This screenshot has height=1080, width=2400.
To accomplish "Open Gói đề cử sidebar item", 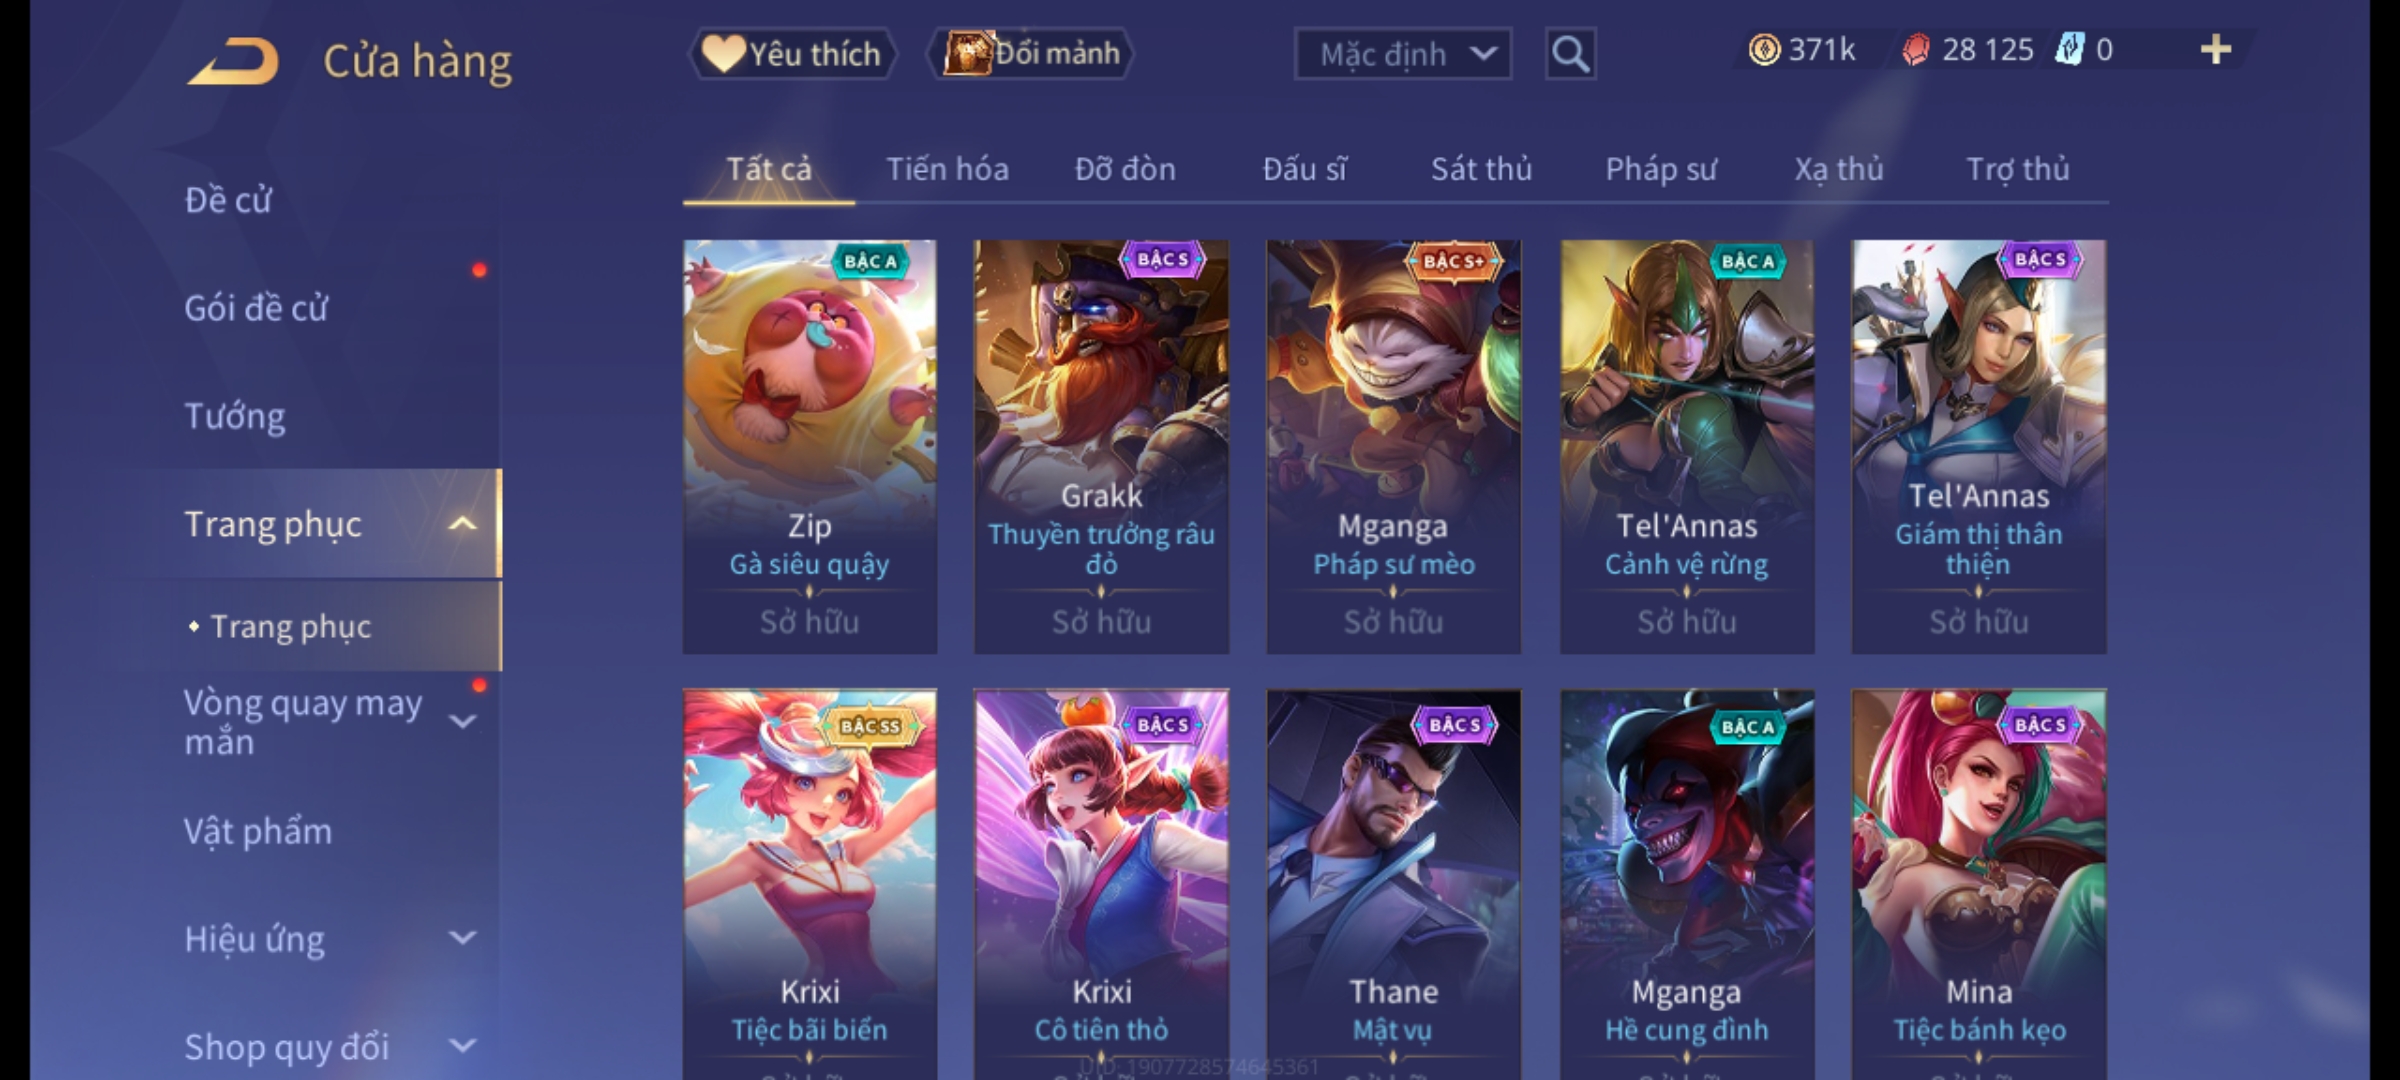I will (256, 308).
